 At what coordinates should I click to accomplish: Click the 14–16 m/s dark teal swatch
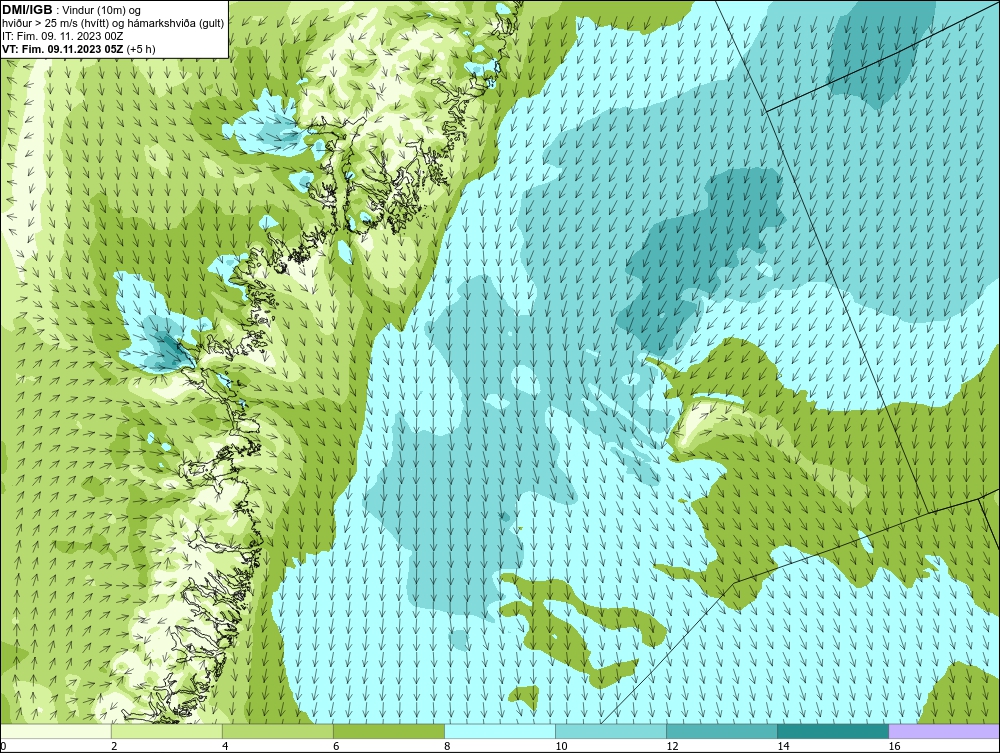833,731
